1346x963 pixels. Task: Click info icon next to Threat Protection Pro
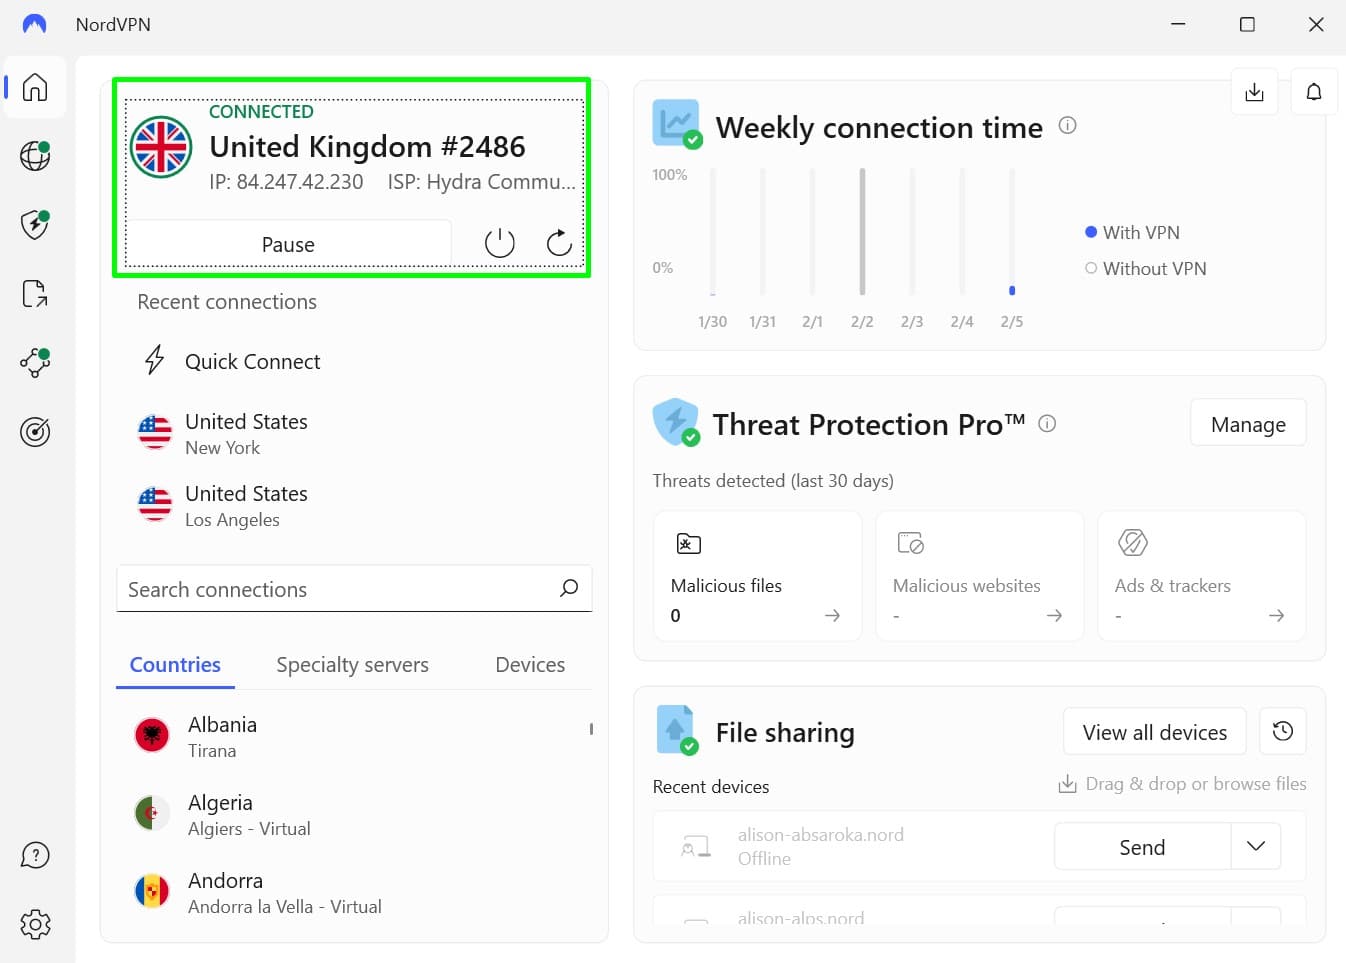[1047, 423]
